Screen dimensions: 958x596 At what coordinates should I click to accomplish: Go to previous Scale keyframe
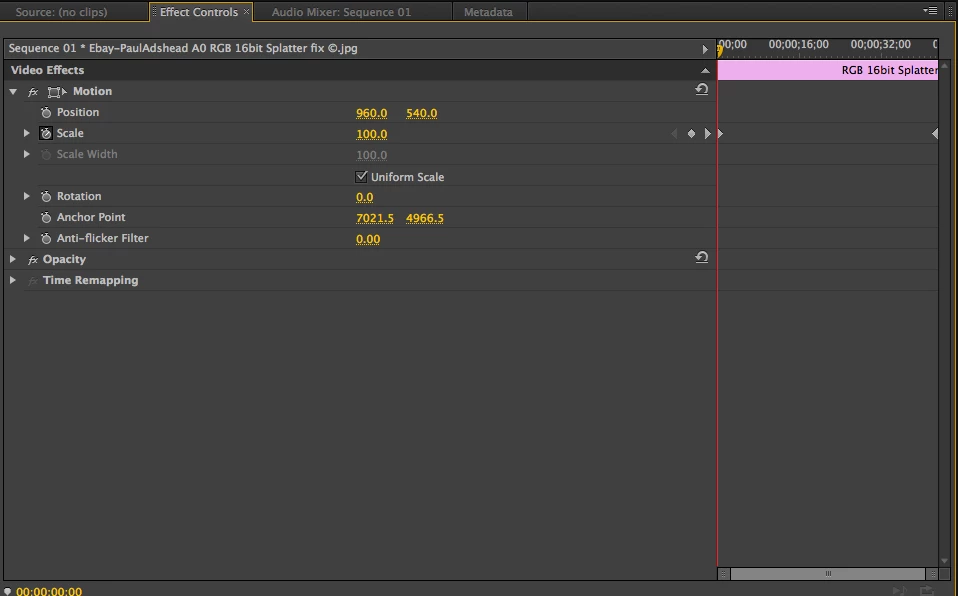(674, 133)
